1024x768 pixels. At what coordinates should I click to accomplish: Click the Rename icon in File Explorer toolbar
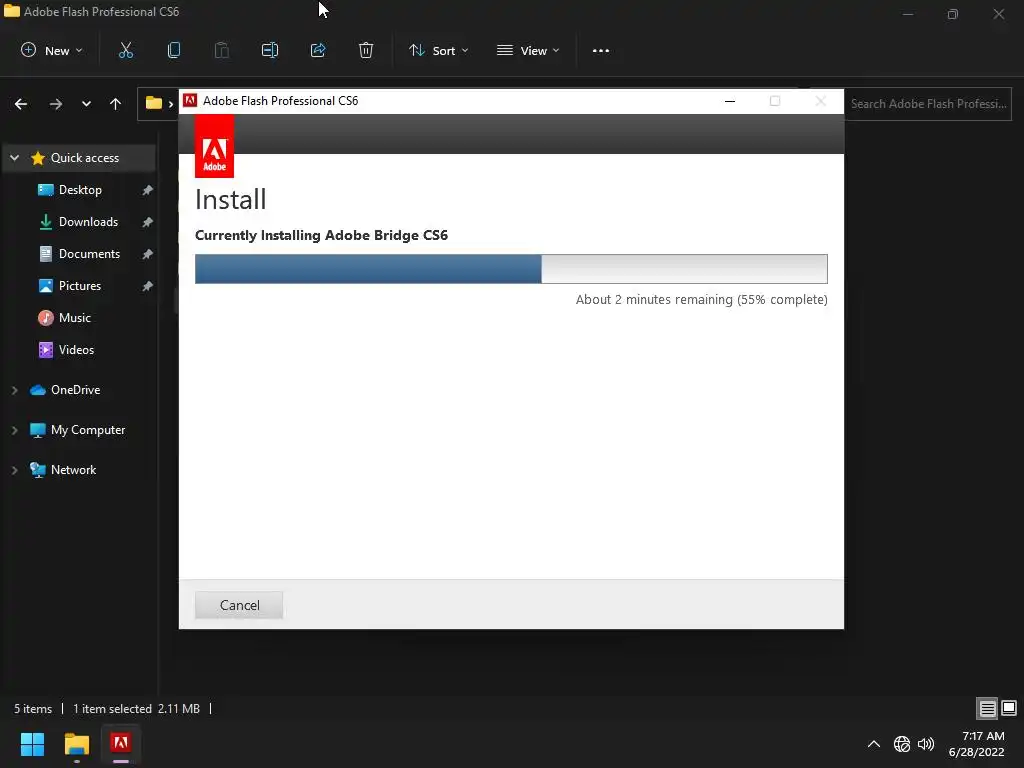coord(270,50)
